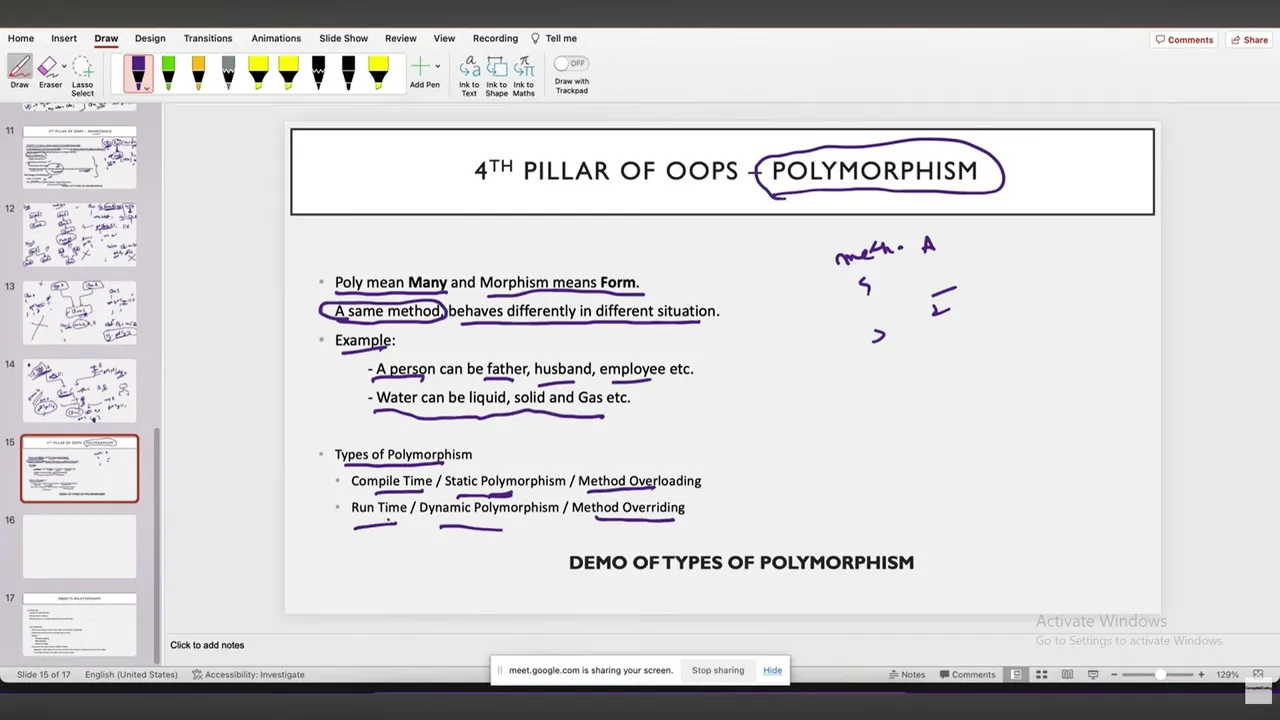Screen dimensions: 1280x720
Task: Choose the orange pen
Action: [x=198, y=73]
